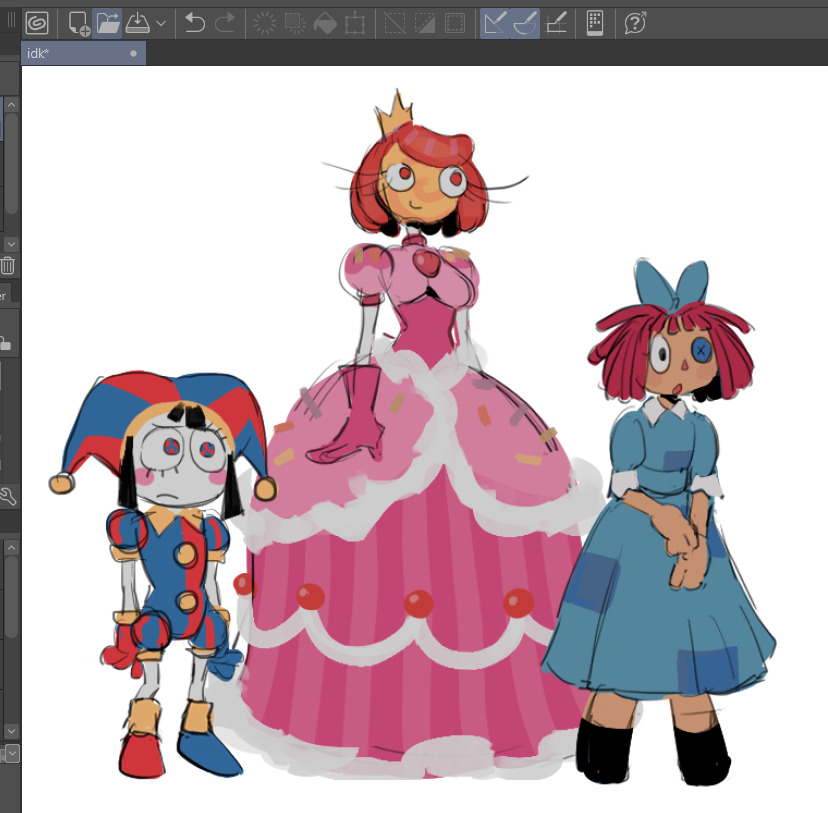The width and height of the screenshot is (828, 813).
Task: Activate Scale/Rotate transform icon
Action: tap(355, 24)
